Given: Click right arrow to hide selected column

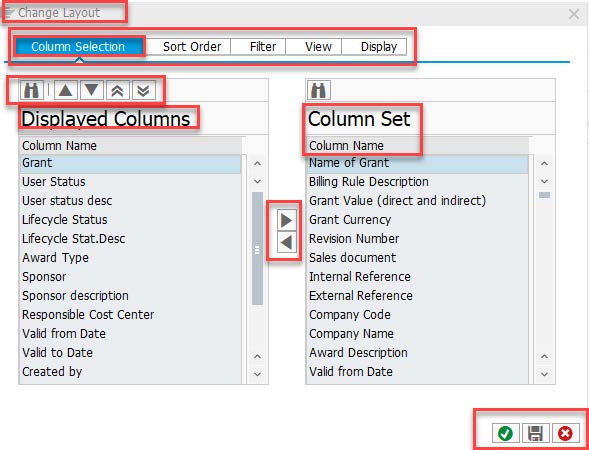Looking at the screenshot, I should 287,220.
